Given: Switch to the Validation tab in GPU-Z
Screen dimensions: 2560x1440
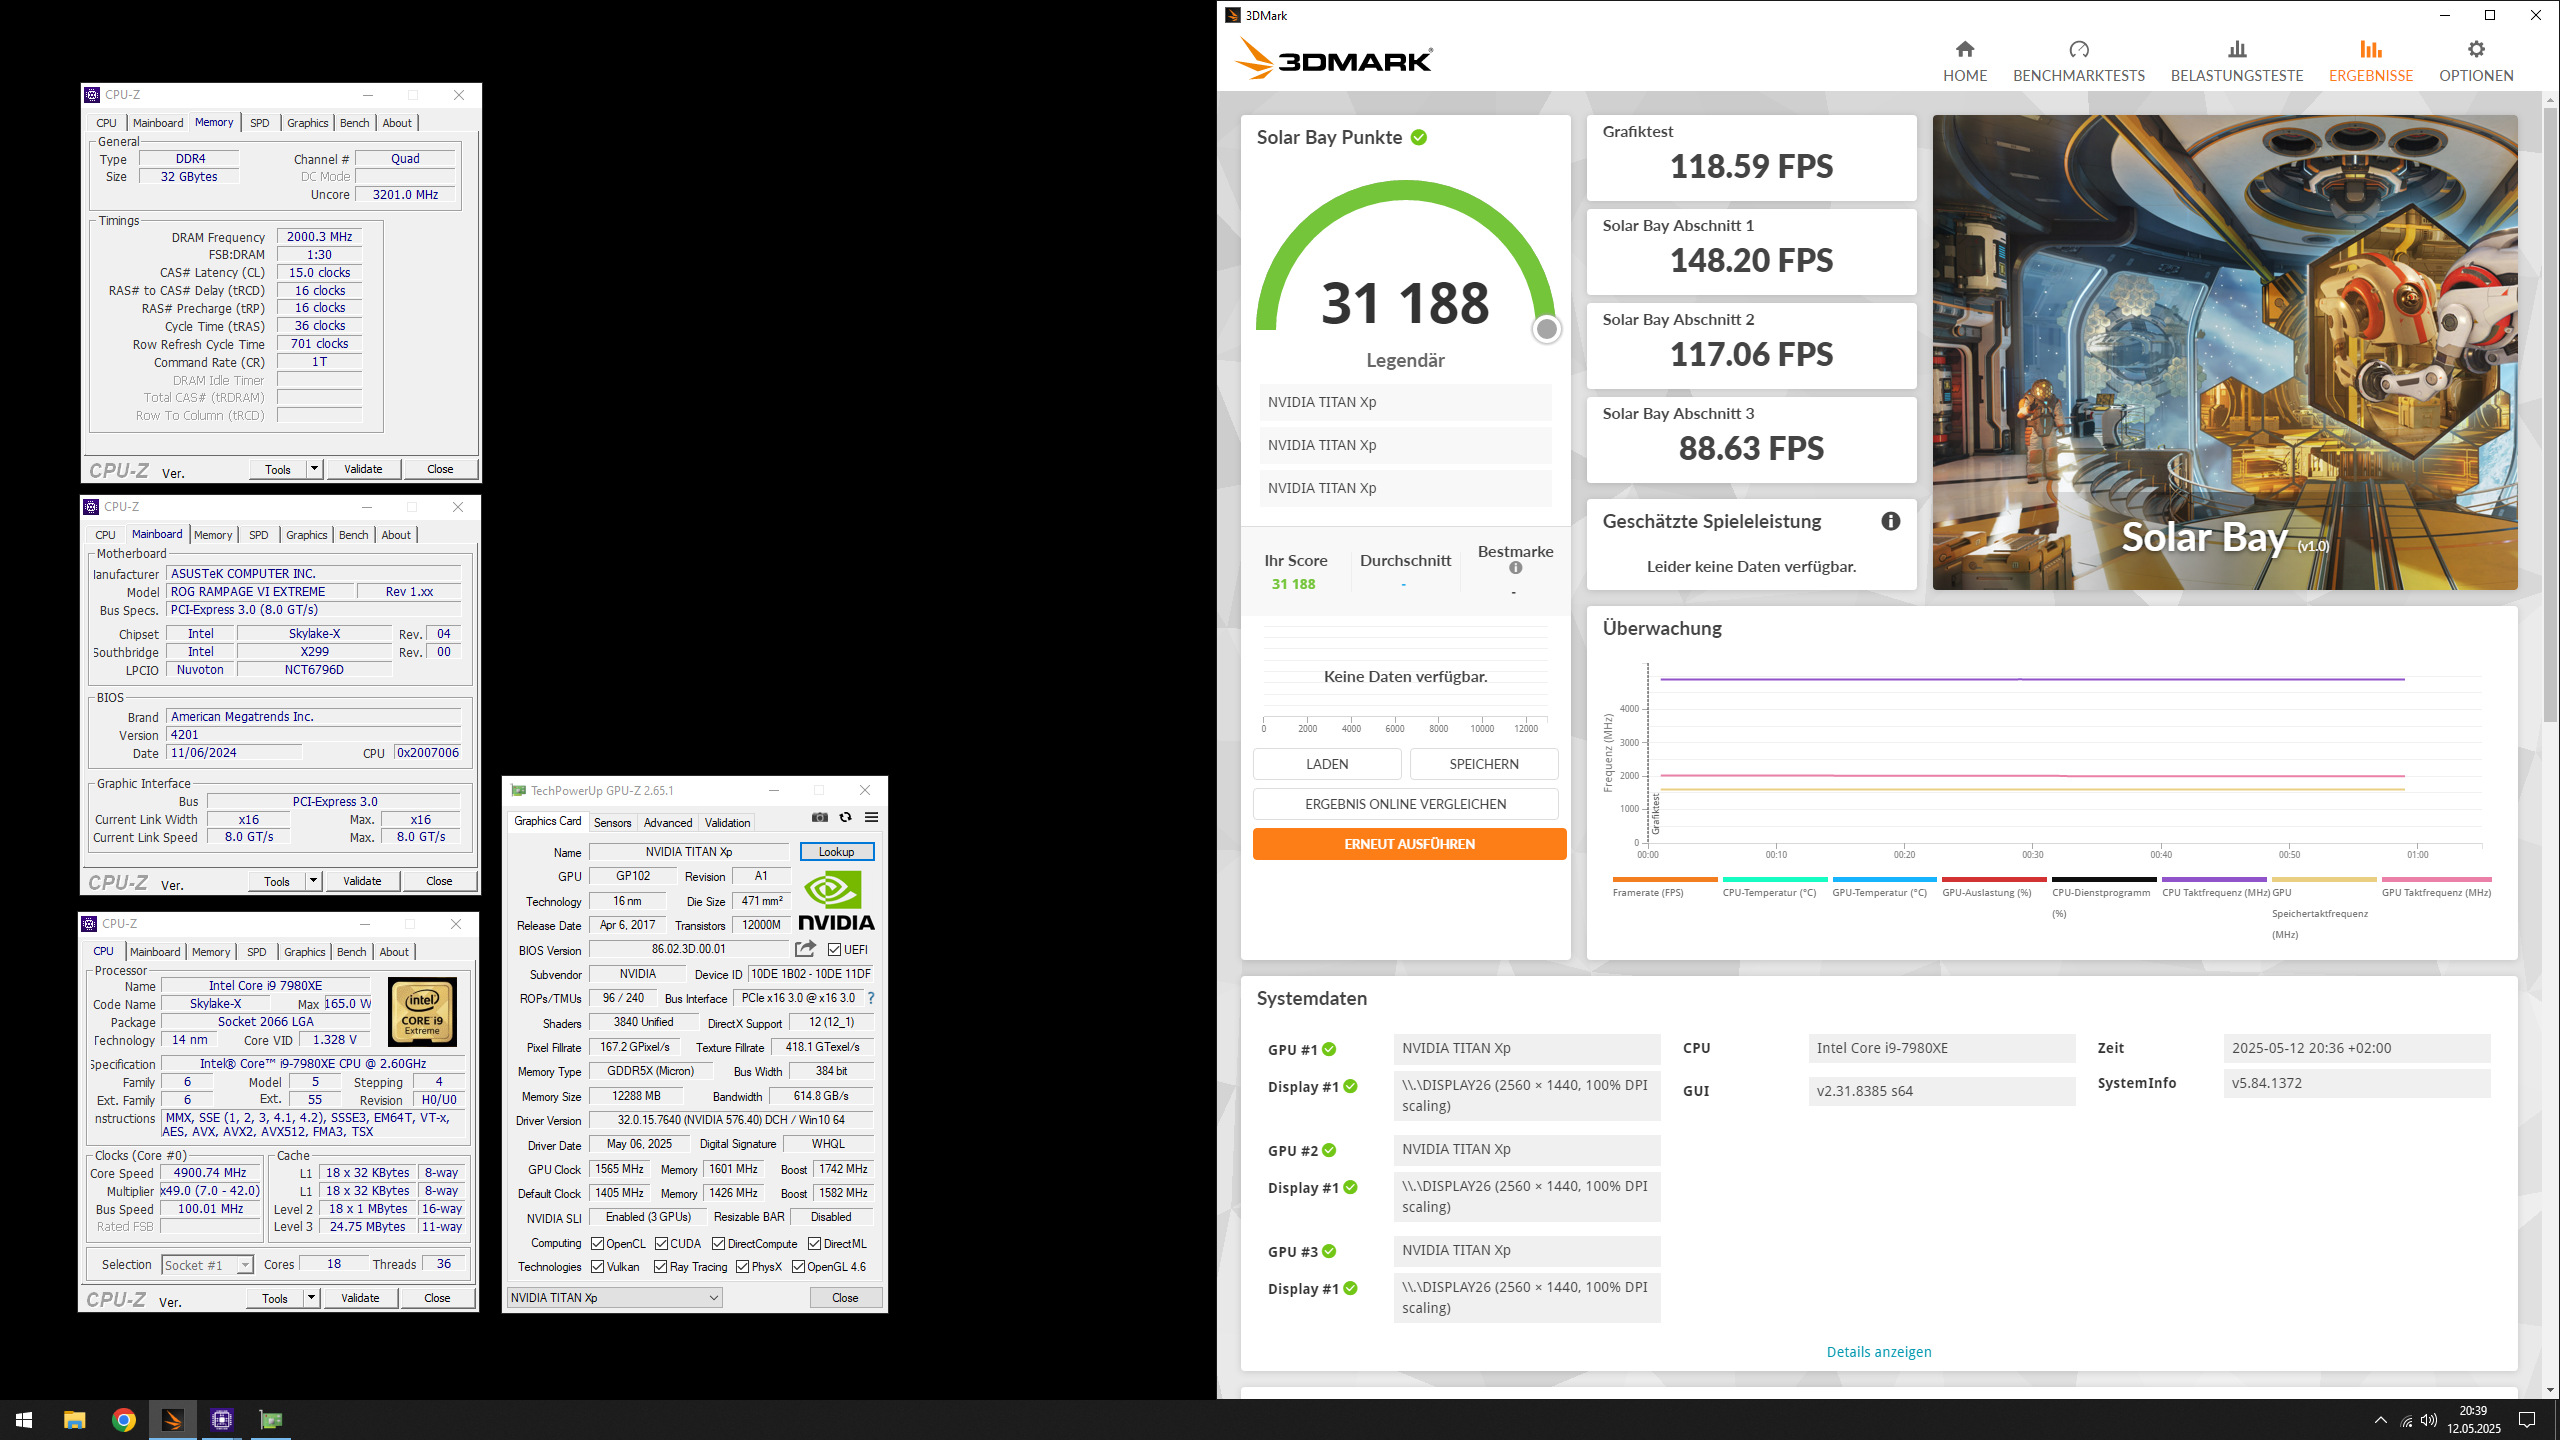Looking at the screenshot, I should [727, 823].
